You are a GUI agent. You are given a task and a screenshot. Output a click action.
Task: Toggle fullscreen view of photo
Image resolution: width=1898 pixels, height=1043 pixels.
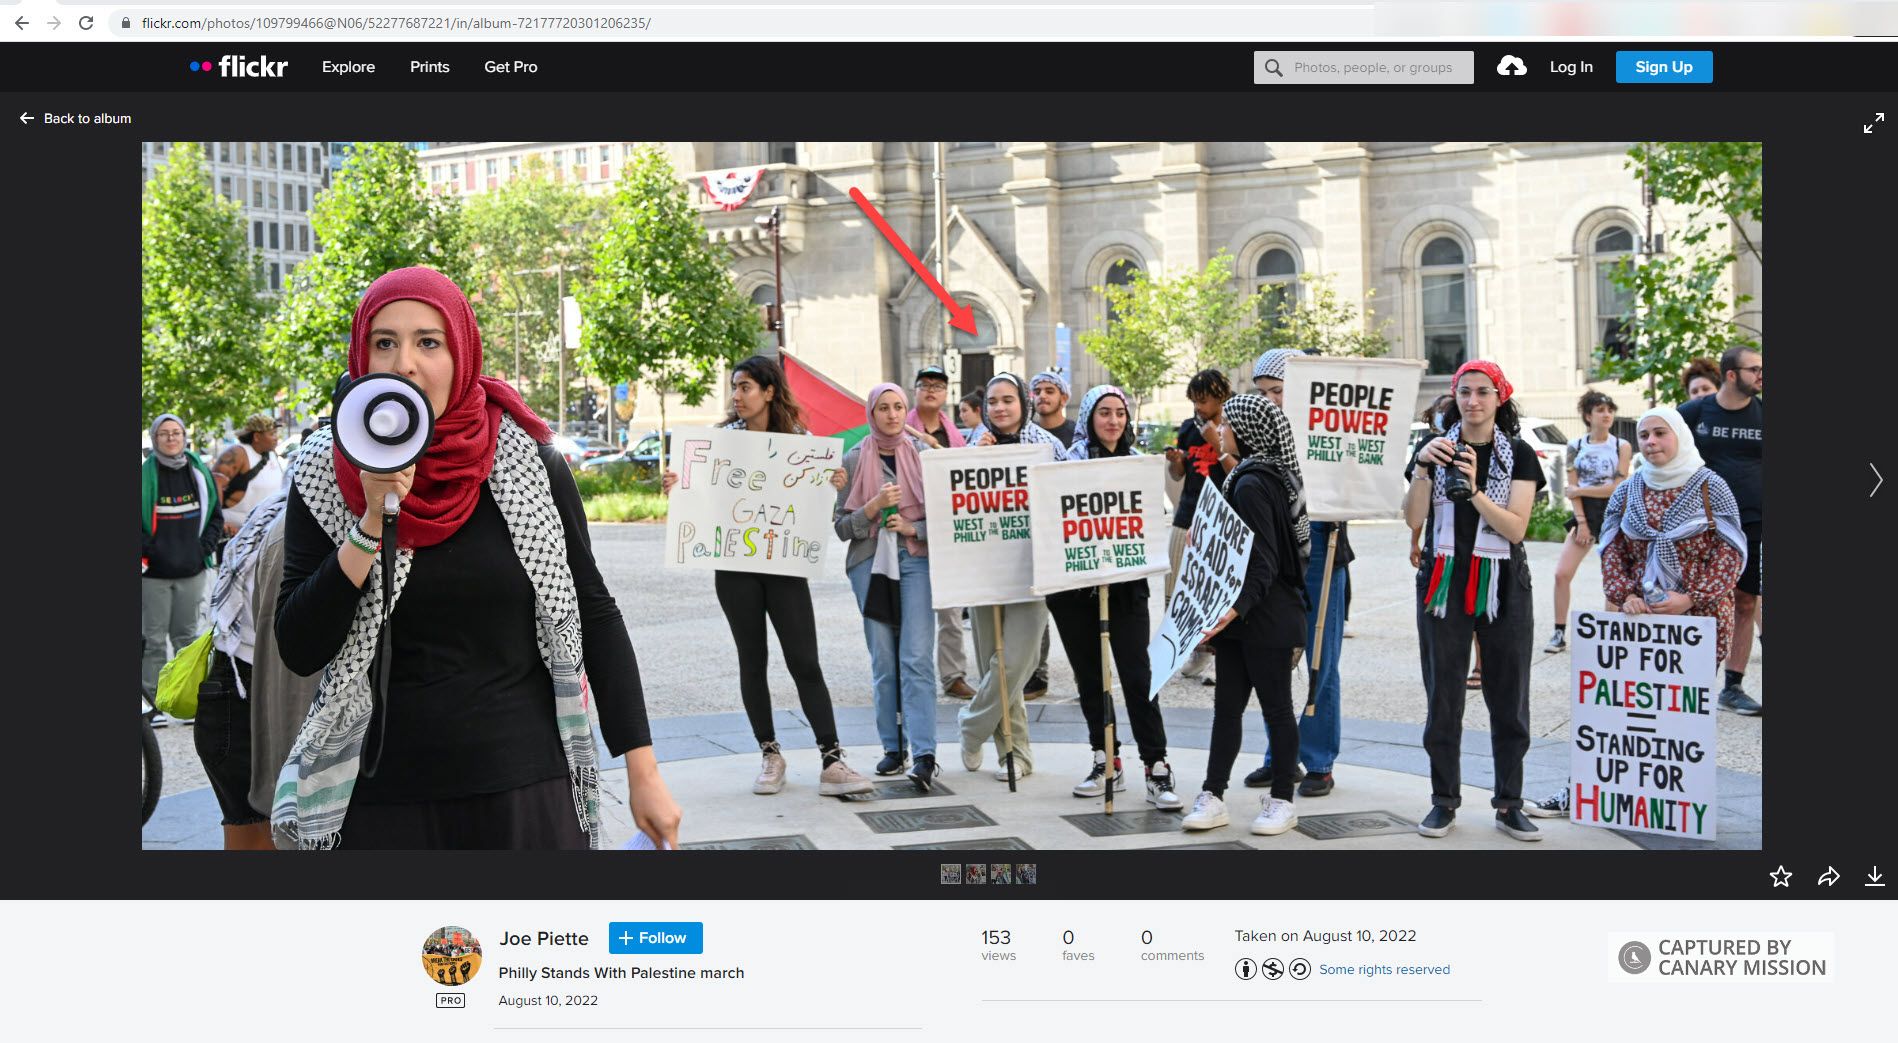pyautogui.click(x=1873, y=124)
